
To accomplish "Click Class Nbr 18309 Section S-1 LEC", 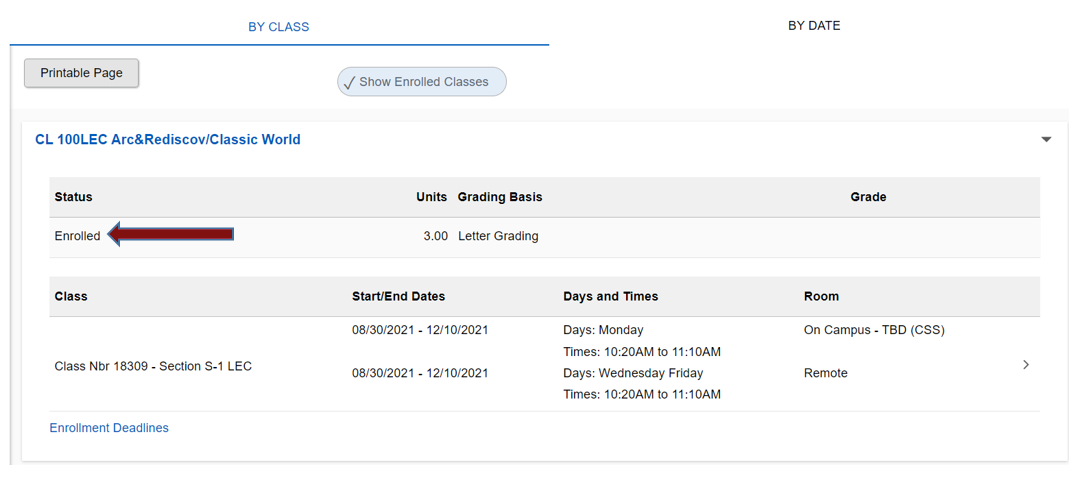I will 153,366.
